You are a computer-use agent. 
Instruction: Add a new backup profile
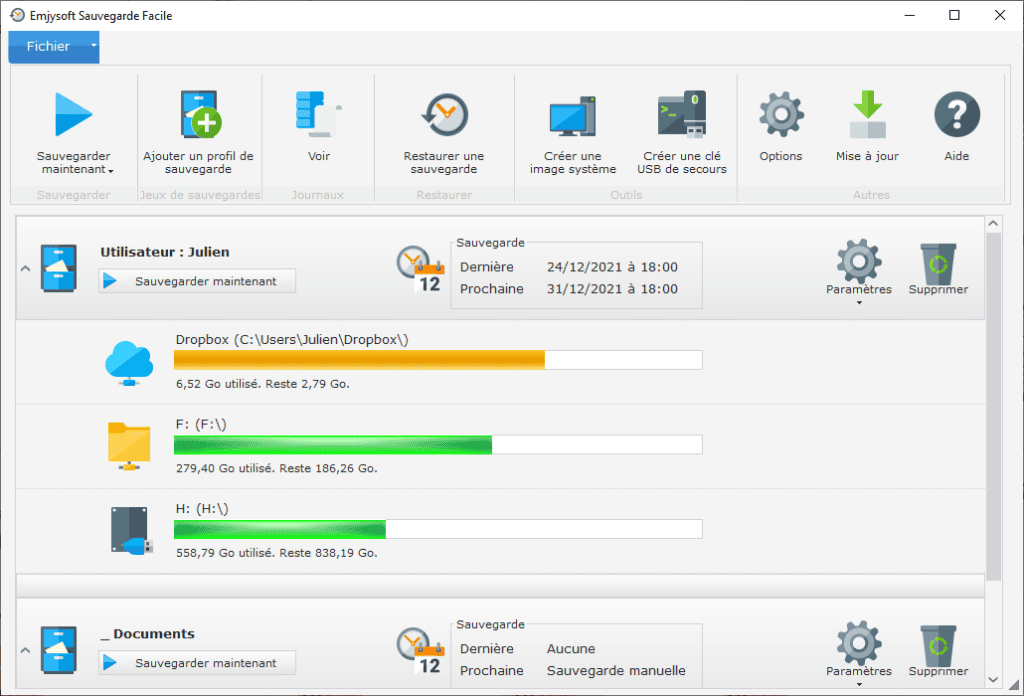(x=198, y=130)
